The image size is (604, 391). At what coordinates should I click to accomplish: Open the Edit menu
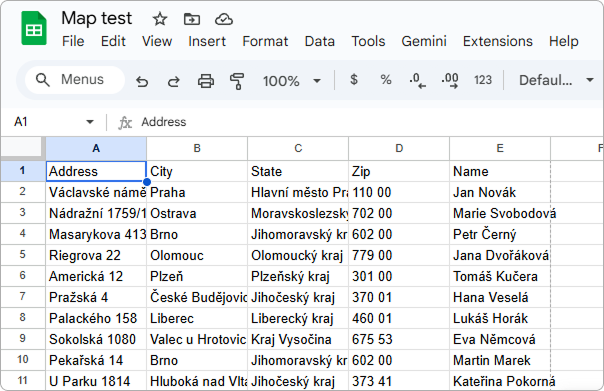[x=113, y=41]
